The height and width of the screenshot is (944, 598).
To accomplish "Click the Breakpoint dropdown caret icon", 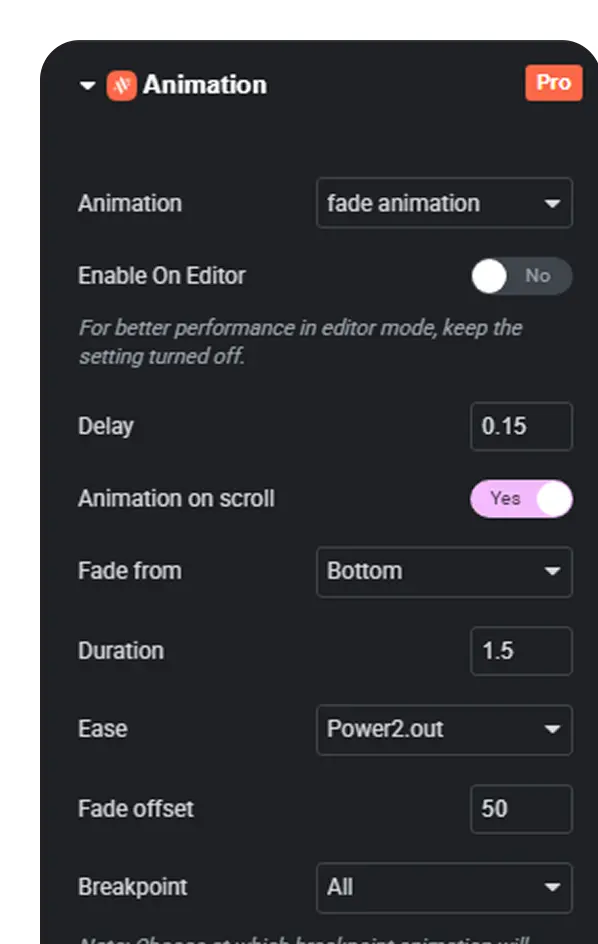I will 552,887.
